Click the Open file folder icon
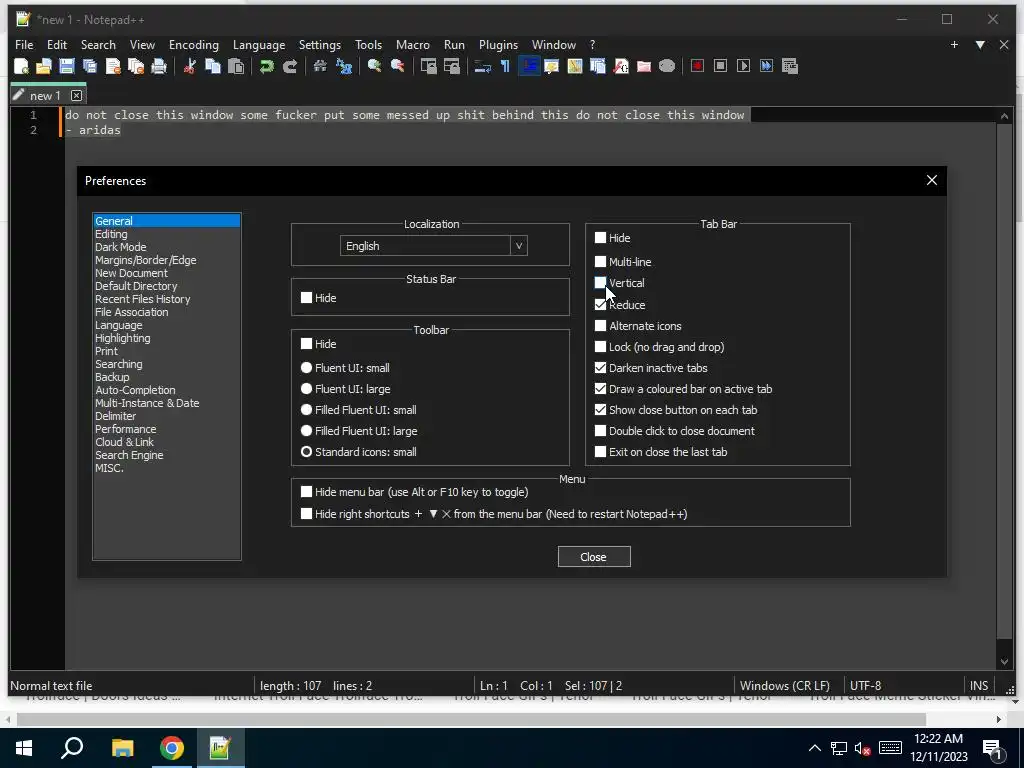 click(x=44, y=66)
